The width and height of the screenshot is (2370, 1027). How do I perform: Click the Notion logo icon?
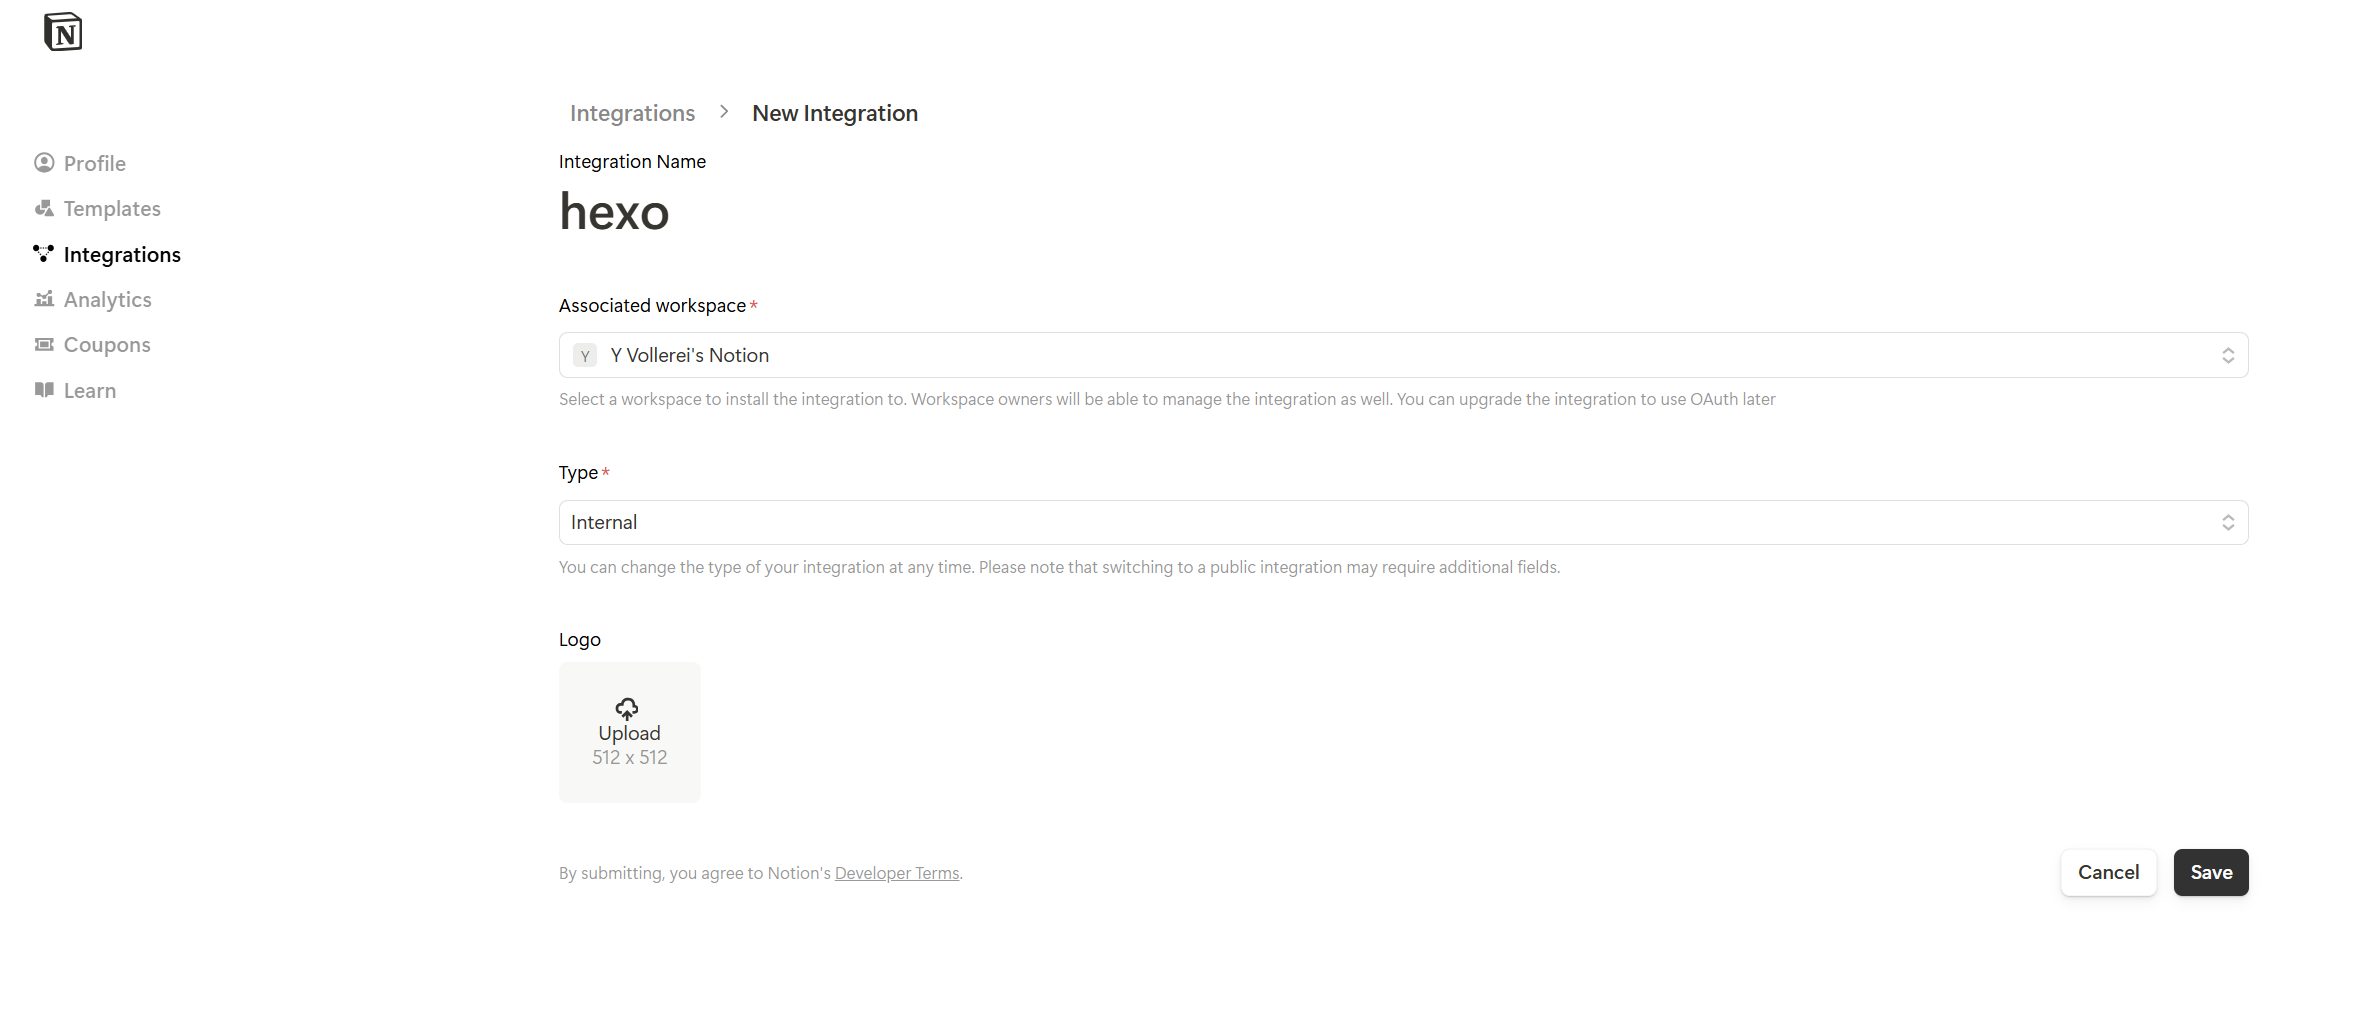click(x=63, y=32)
